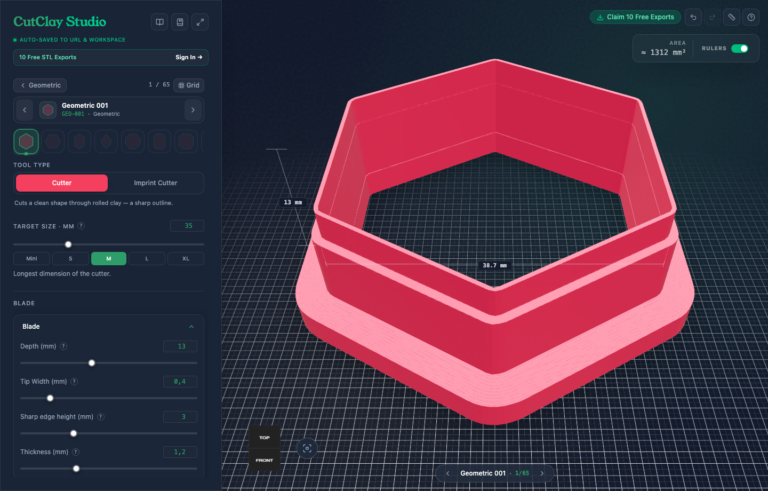The height and width of the screenshot is (491, 768).
Task: Click the Thickness value field 1,2
Action: (180, 452)
